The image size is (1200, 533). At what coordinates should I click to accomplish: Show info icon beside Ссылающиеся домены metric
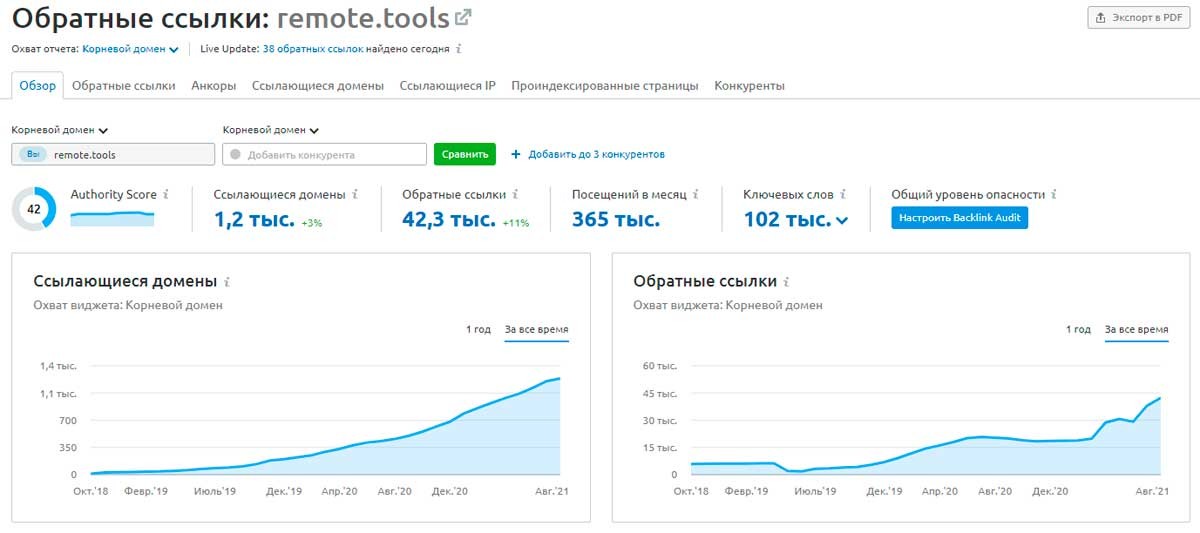coord(355,194)
